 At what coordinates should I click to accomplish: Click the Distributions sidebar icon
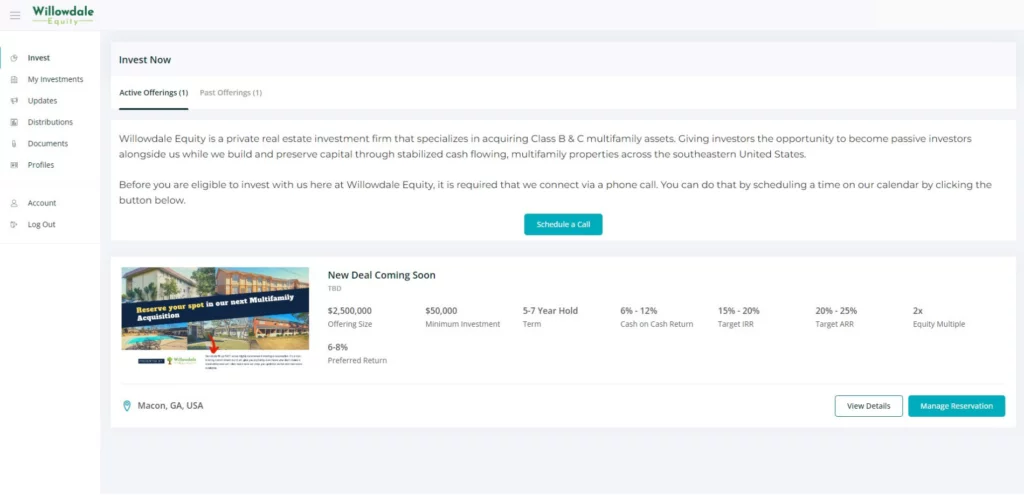pos(14,123)
